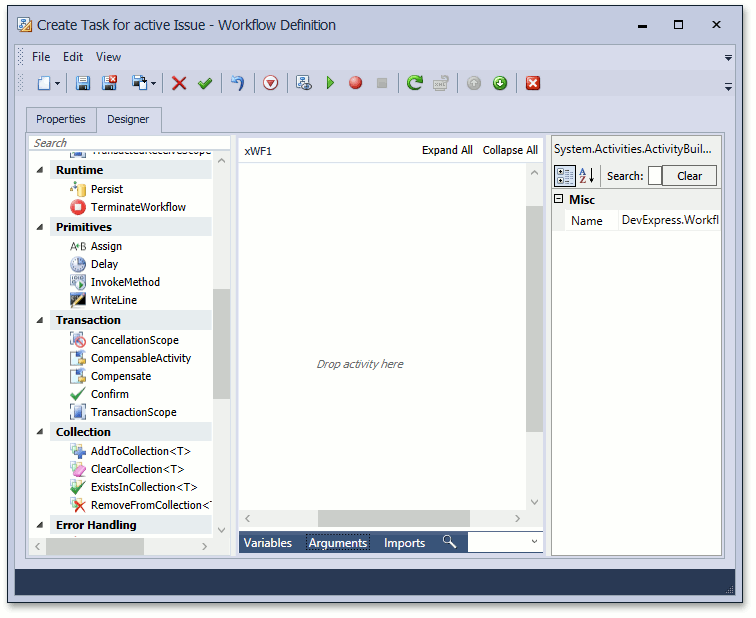Click the red circle Deactivate icon
The height and width of the screenshot is (618, 756).
point(355,83)
